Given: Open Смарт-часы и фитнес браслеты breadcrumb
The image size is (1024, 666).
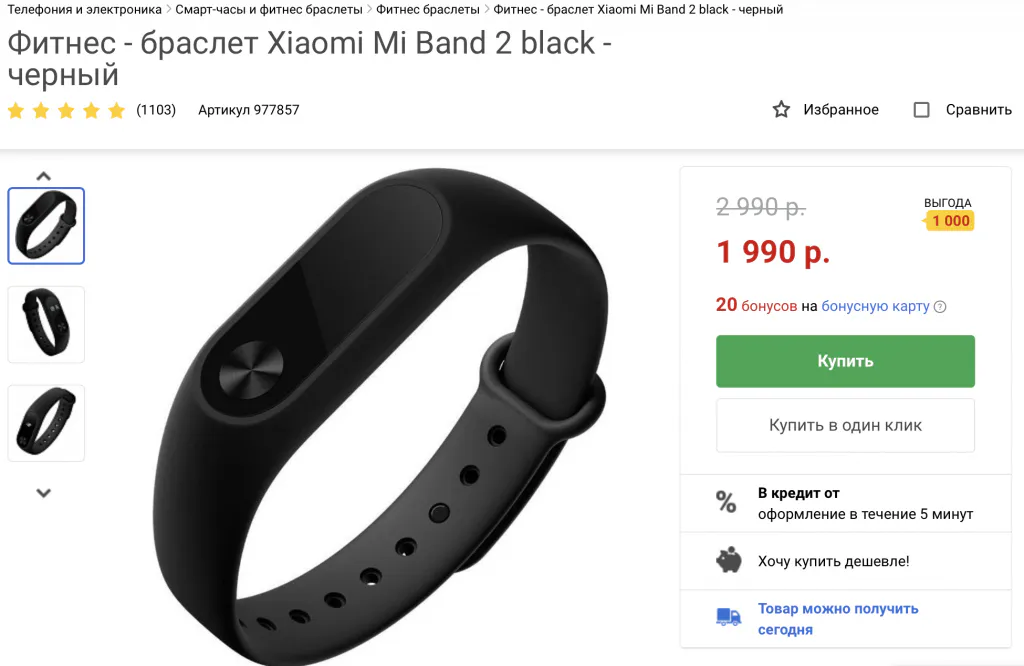Looking at the screenshot, I should coord(269,10).
